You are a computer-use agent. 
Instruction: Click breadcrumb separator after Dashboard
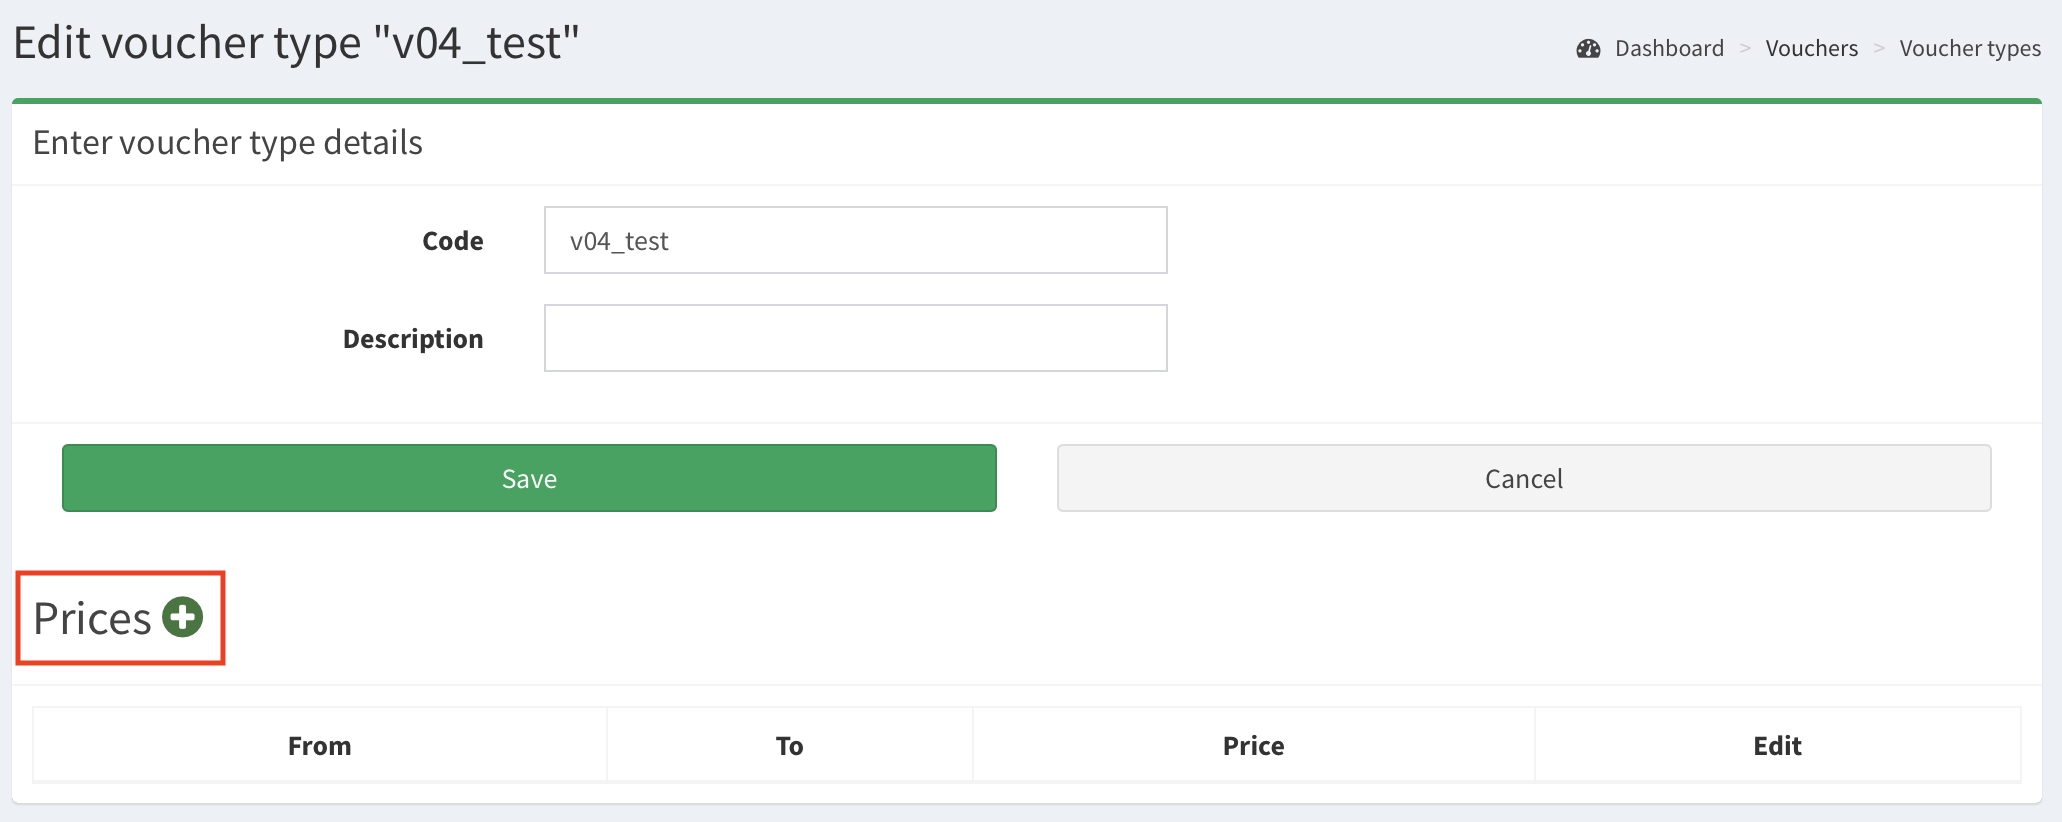point(1745,49)
